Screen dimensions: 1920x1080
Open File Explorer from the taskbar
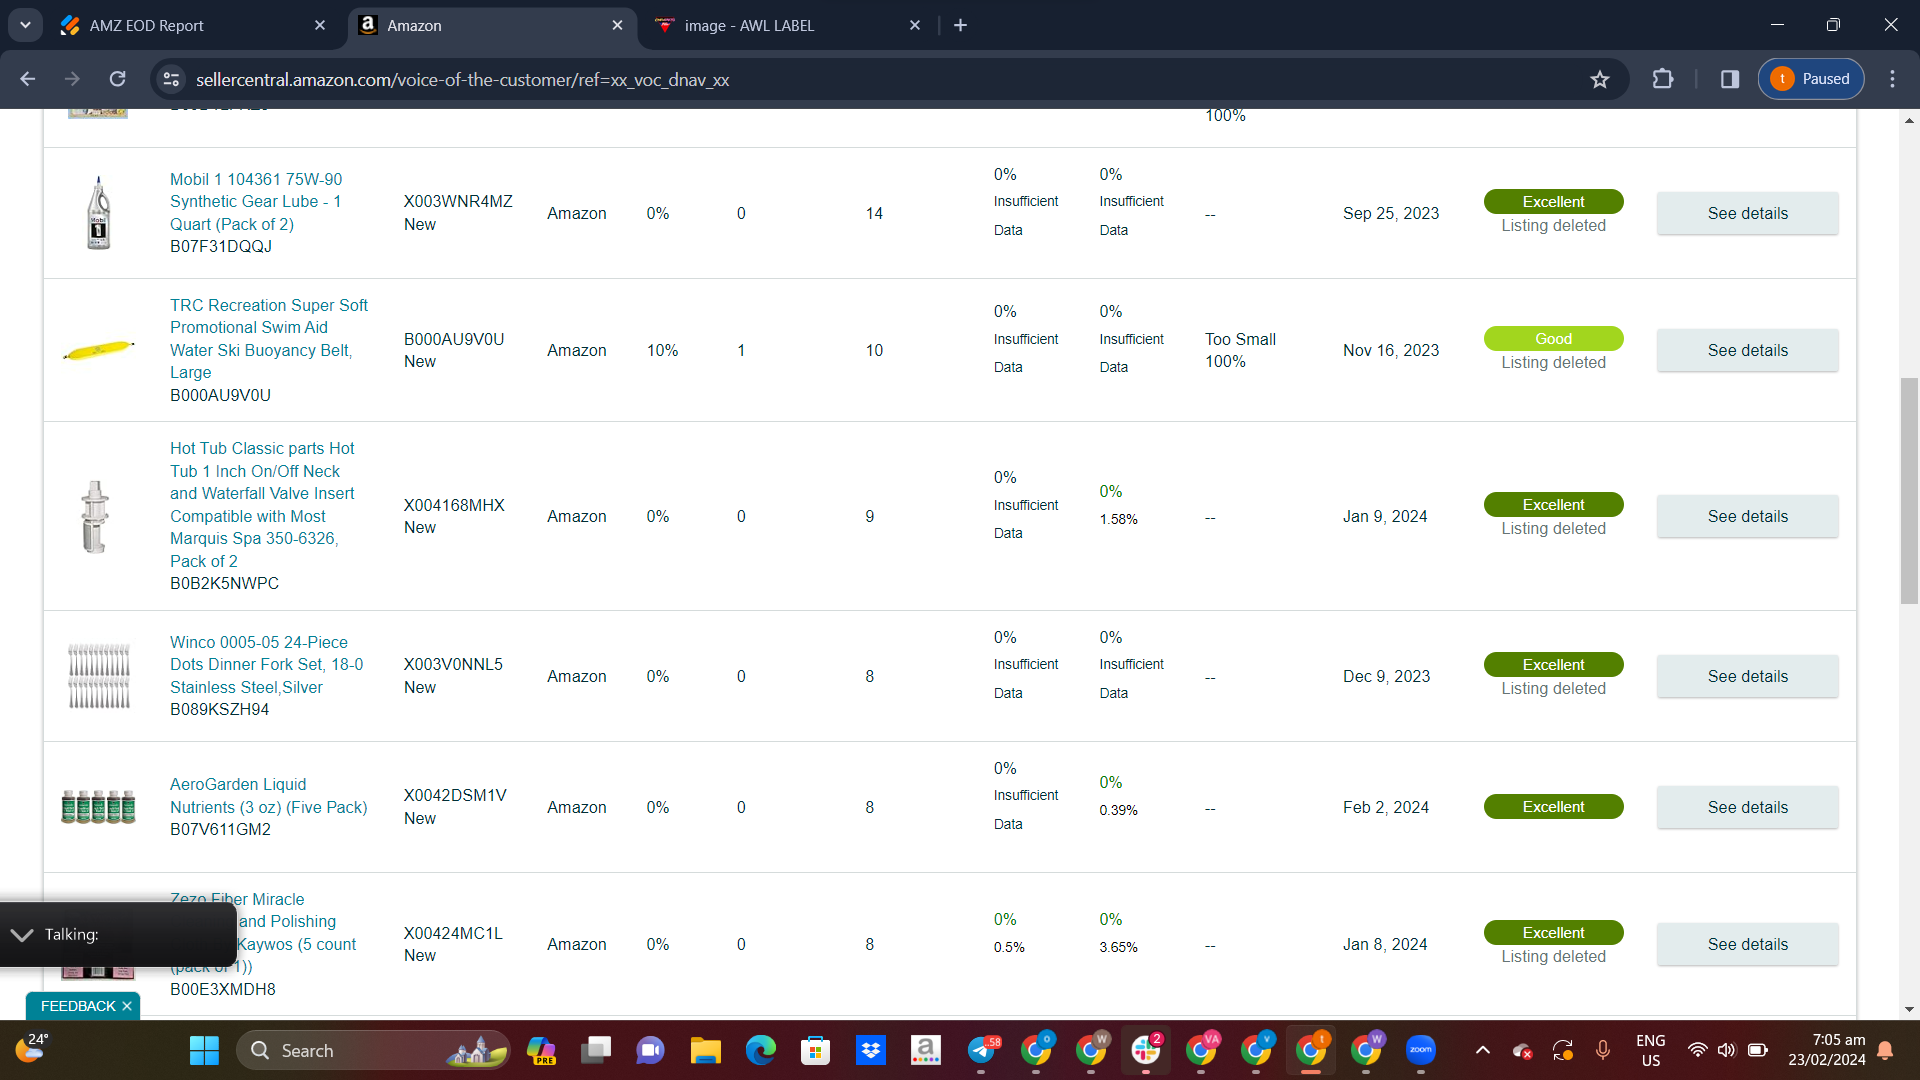point(705,1050)
